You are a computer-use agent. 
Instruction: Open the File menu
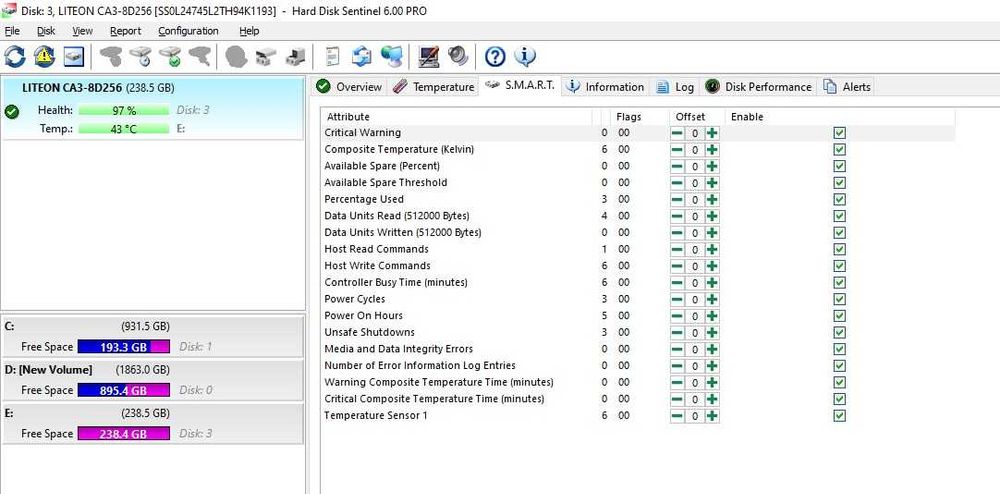[12, 31]
